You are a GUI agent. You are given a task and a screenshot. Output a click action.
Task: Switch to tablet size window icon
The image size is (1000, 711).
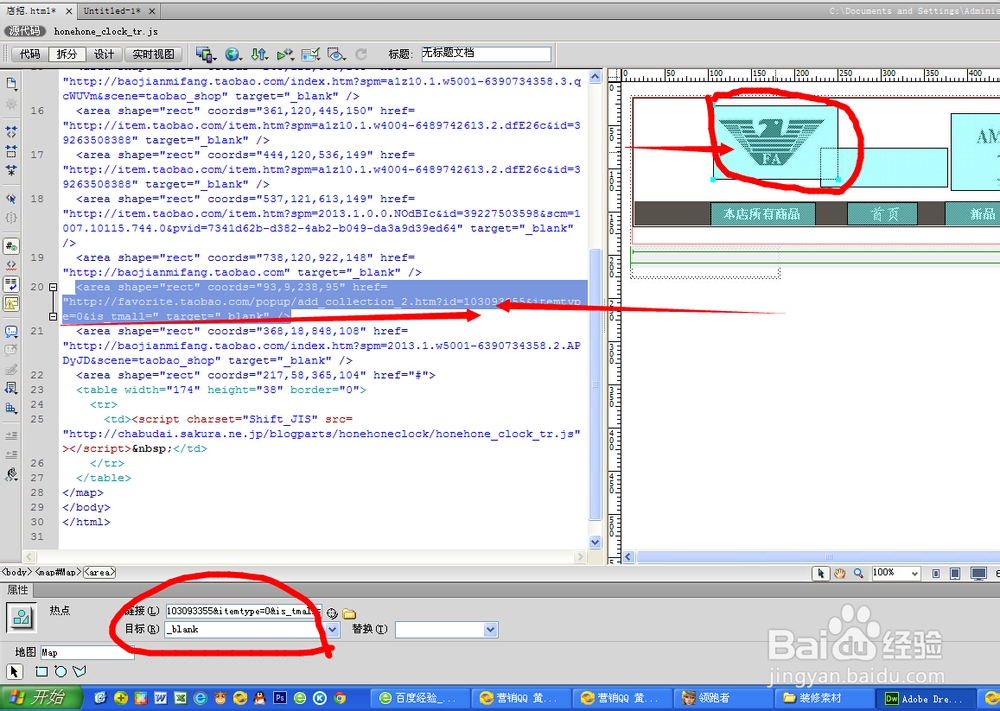[955, 573]
